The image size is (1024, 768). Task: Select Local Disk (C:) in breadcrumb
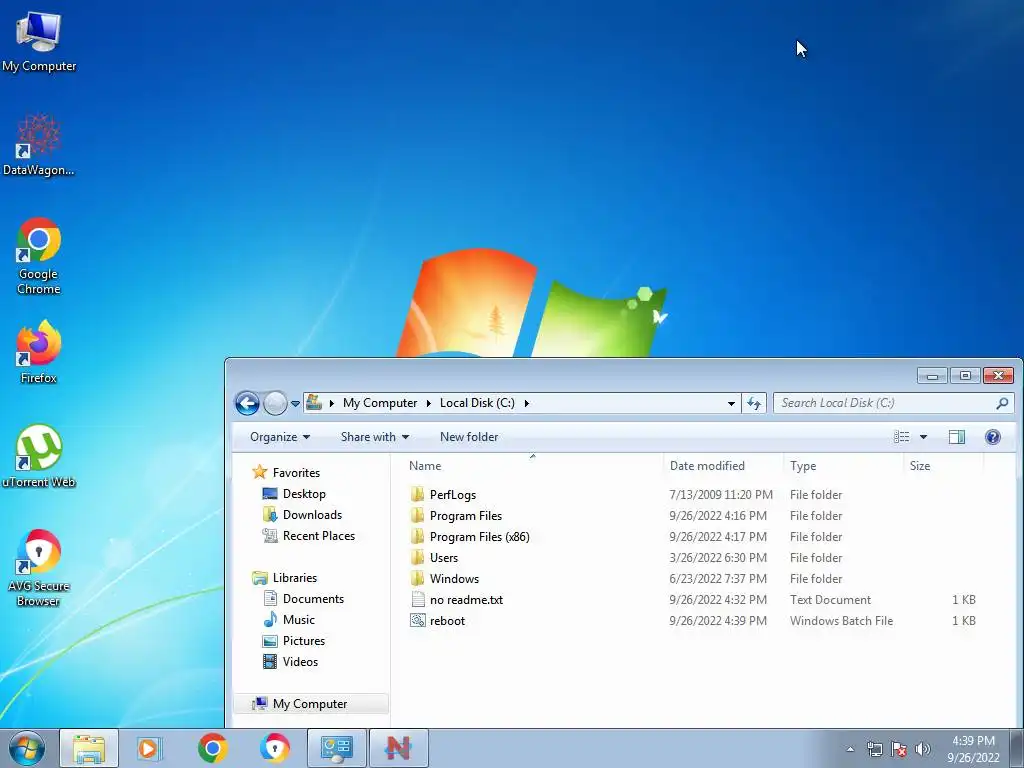(477, 403)
